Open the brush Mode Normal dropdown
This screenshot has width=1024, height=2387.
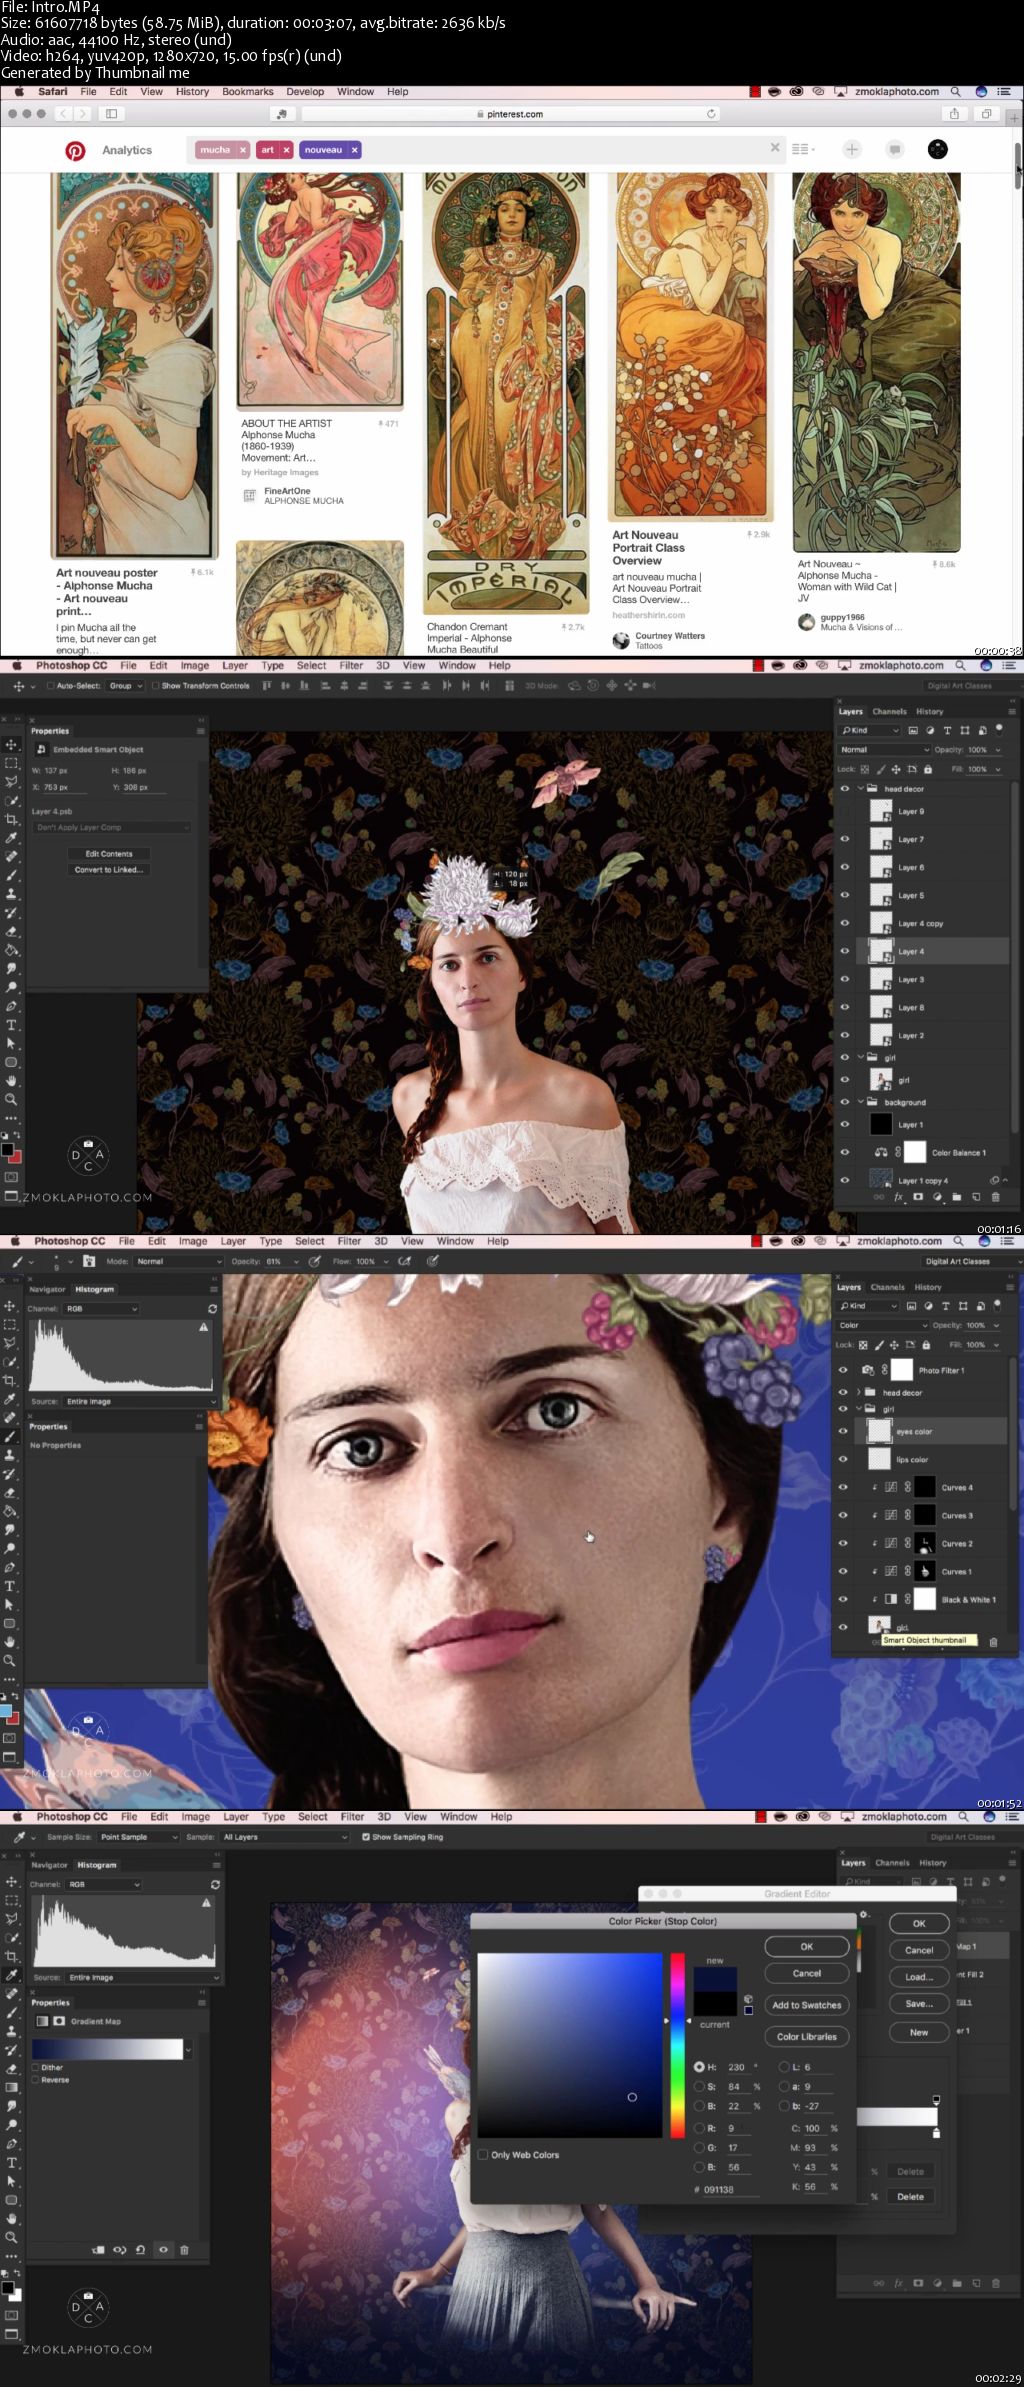(x=179, y=1262)
